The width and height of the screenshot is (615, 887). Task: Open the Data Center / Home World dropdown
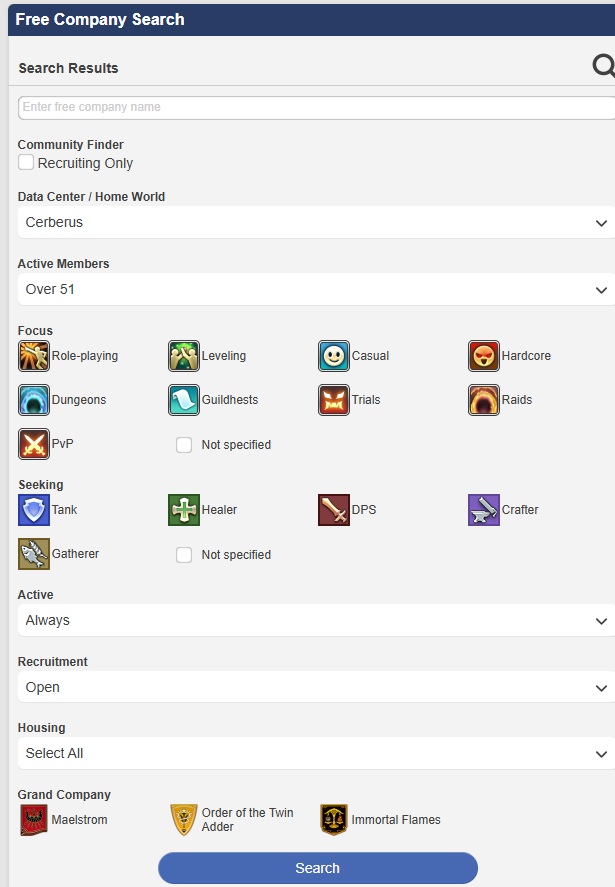point(316,222)
